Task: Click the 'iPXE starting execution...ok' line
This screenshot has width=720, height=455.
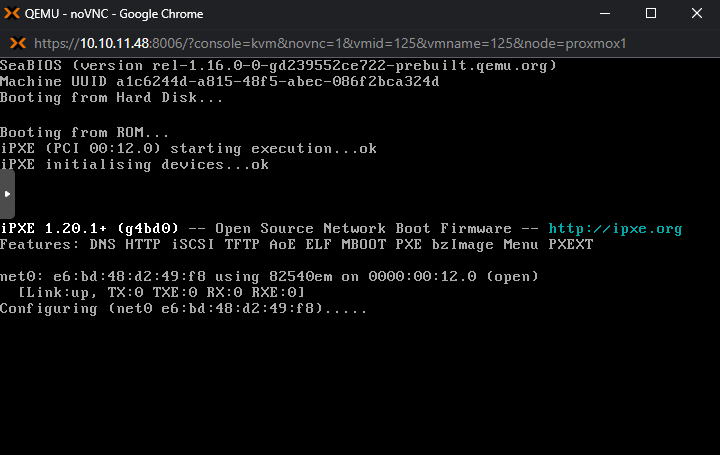Action: click(x=188, y=148)
